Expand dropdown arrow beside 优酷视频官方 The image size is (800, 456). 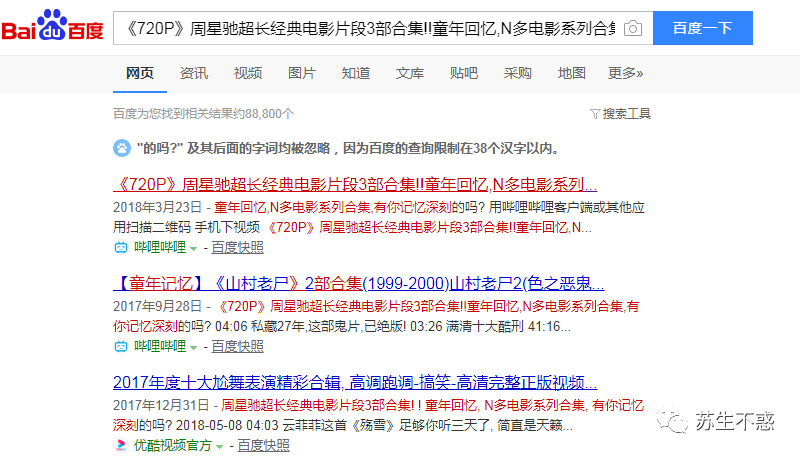[x=219, y=446]
